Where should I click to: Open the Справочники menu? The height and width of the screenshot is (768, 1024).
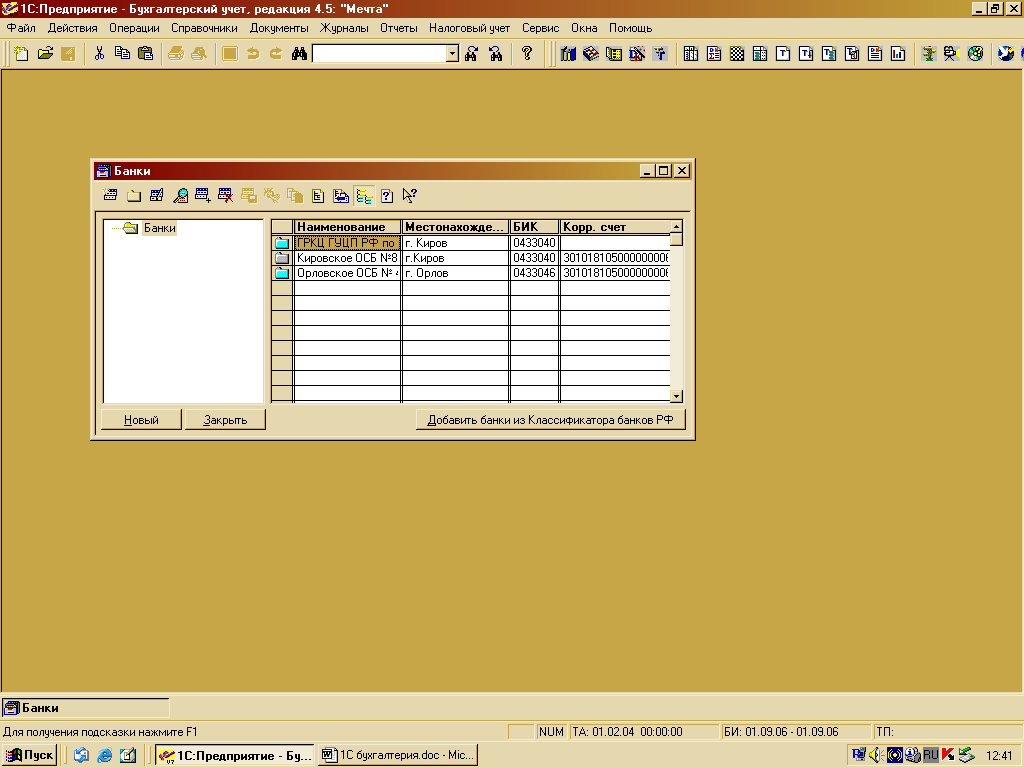pos(204,28)
